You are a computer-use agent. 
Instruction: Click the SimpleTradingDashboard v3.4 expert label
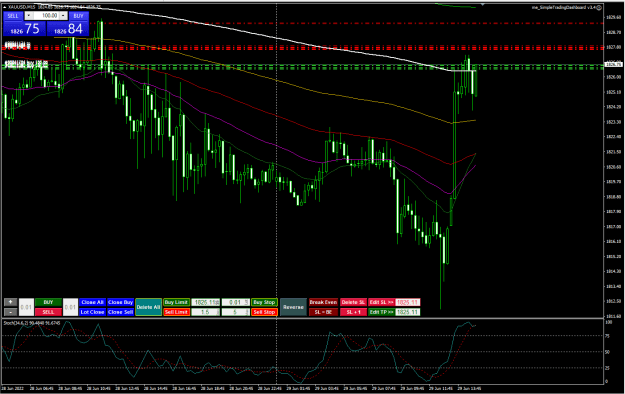[x=564, y=7]
